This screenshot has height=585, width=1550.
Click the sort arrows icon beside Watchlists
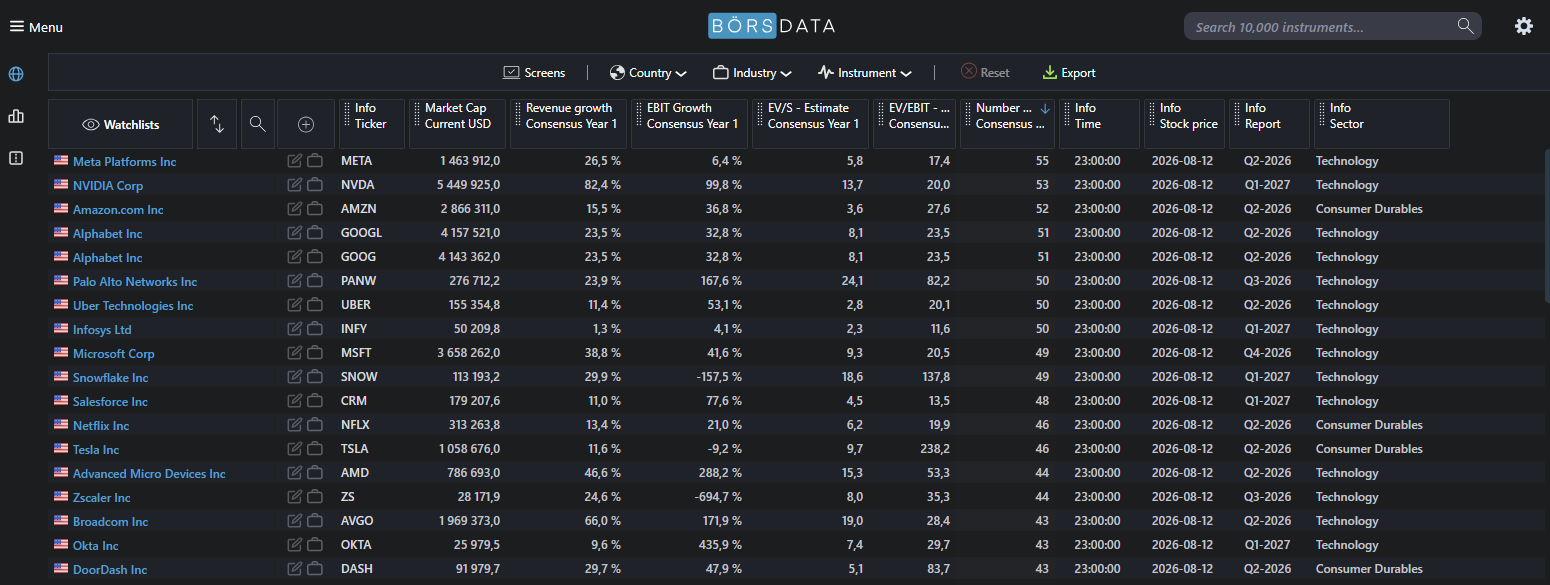pos(217,124)
